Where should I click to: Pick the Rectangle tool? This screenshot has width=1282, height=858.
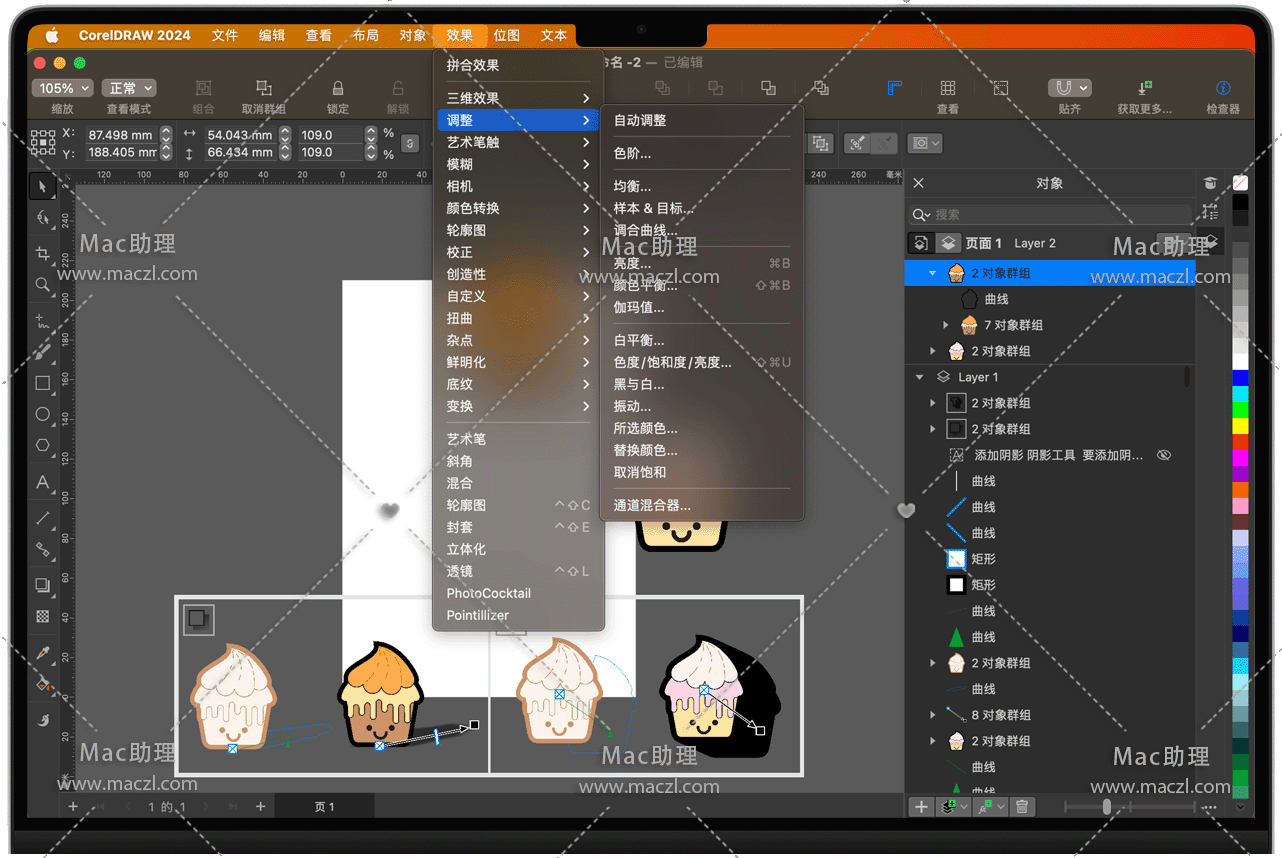tap(42, 383)
